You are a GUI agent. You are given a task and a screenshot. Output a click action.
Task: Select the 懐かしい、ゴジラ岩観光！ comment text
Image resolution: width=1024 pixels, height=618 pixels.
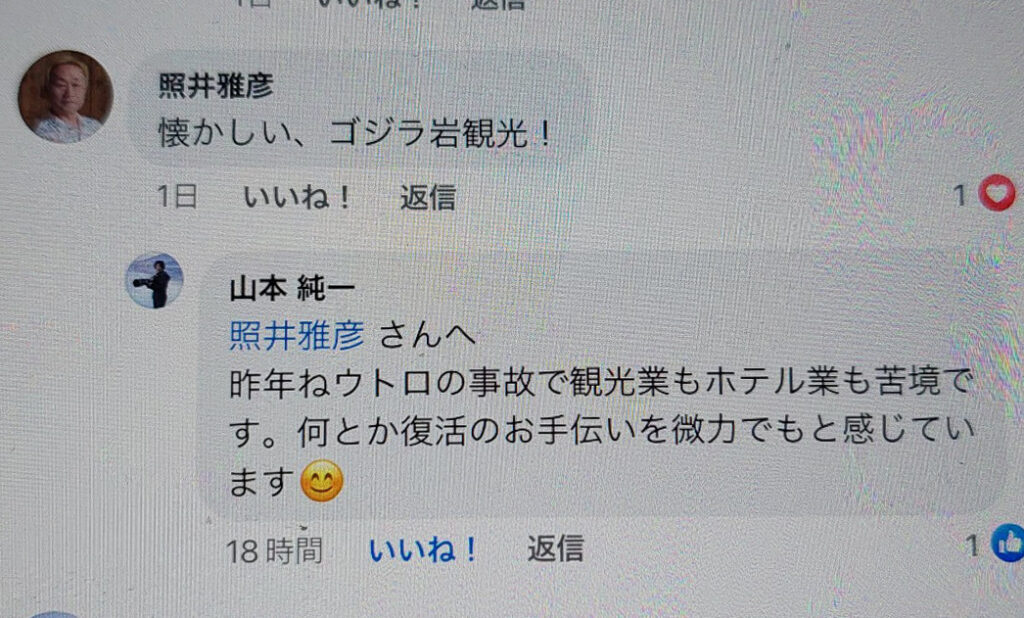(356, 133)
